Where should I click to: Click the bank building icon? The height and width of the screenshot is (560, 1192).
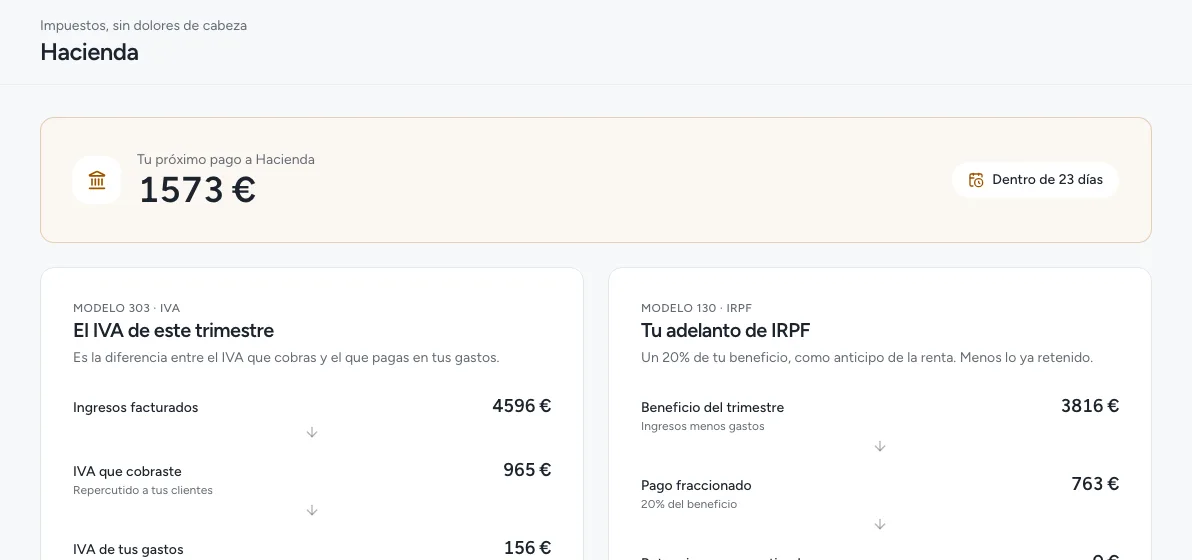(97, 180)
